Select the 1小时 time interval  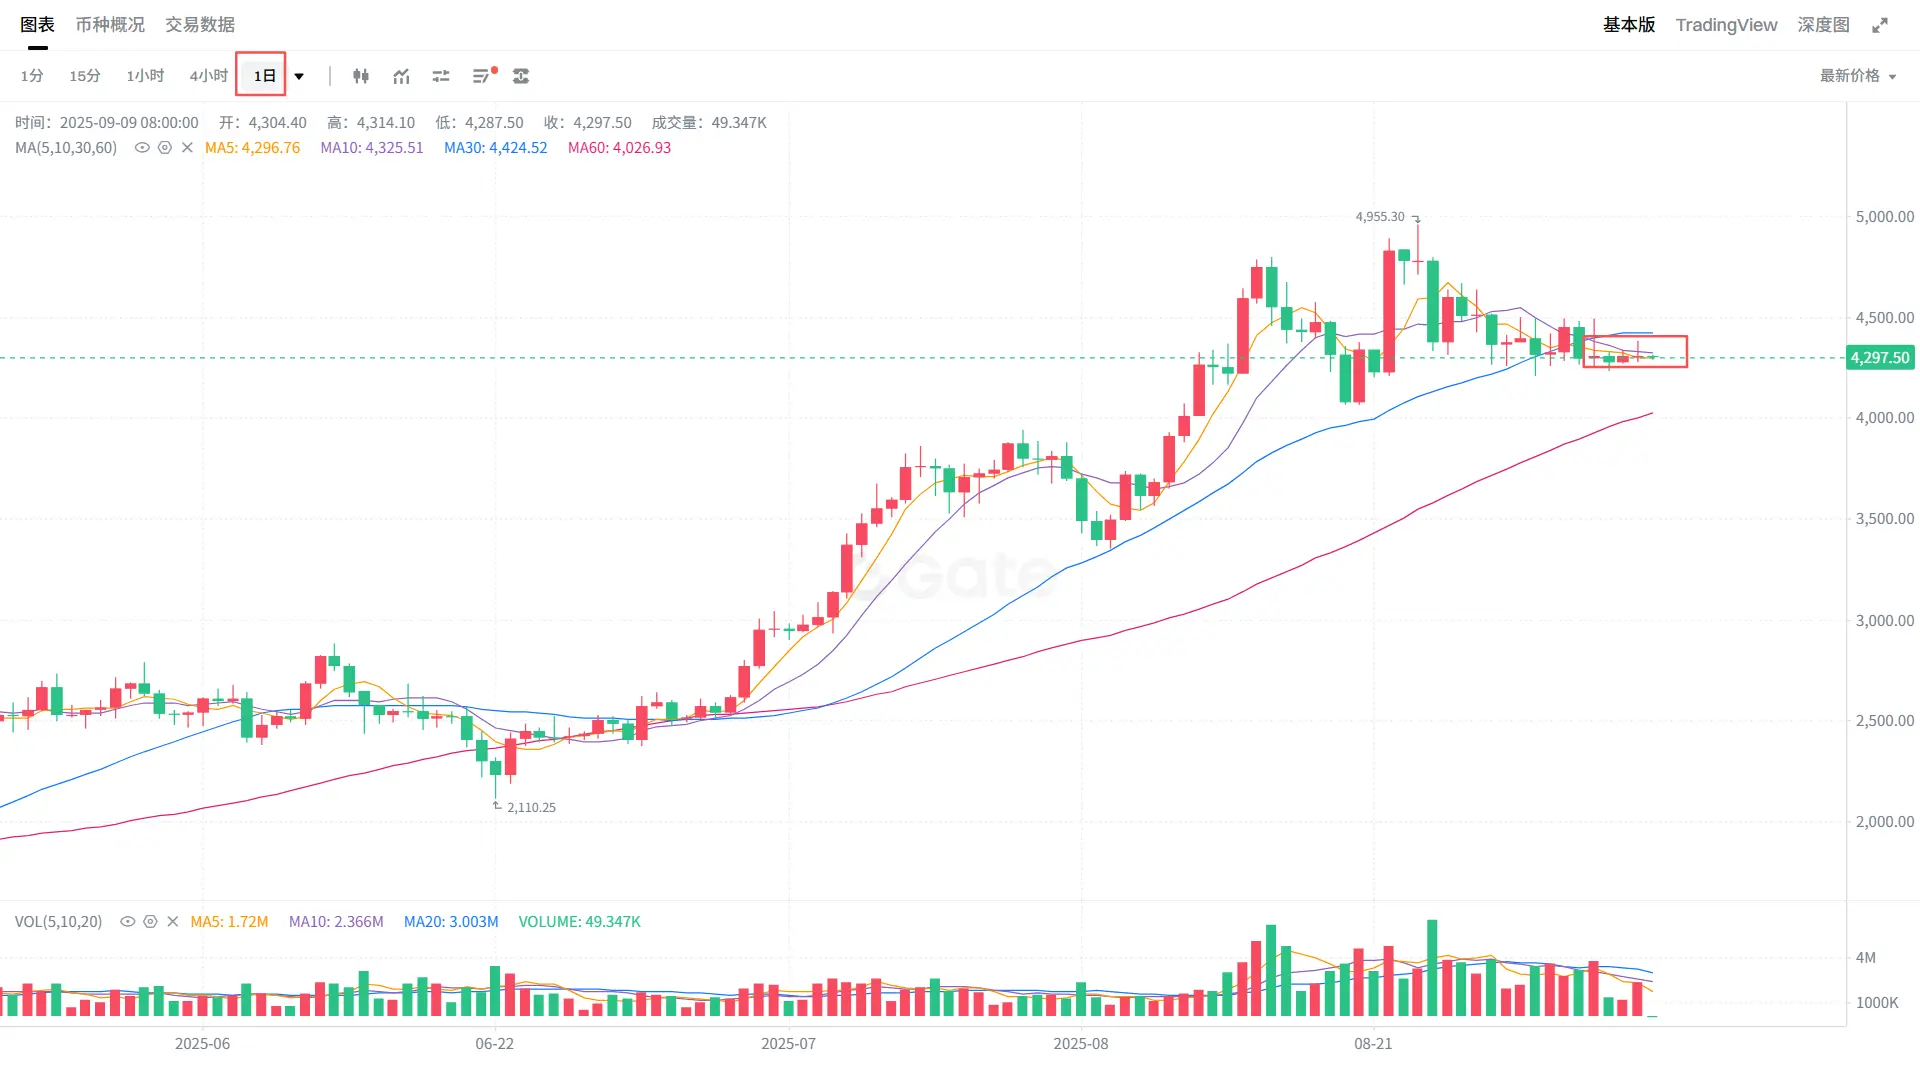click(x=145, y=76)
